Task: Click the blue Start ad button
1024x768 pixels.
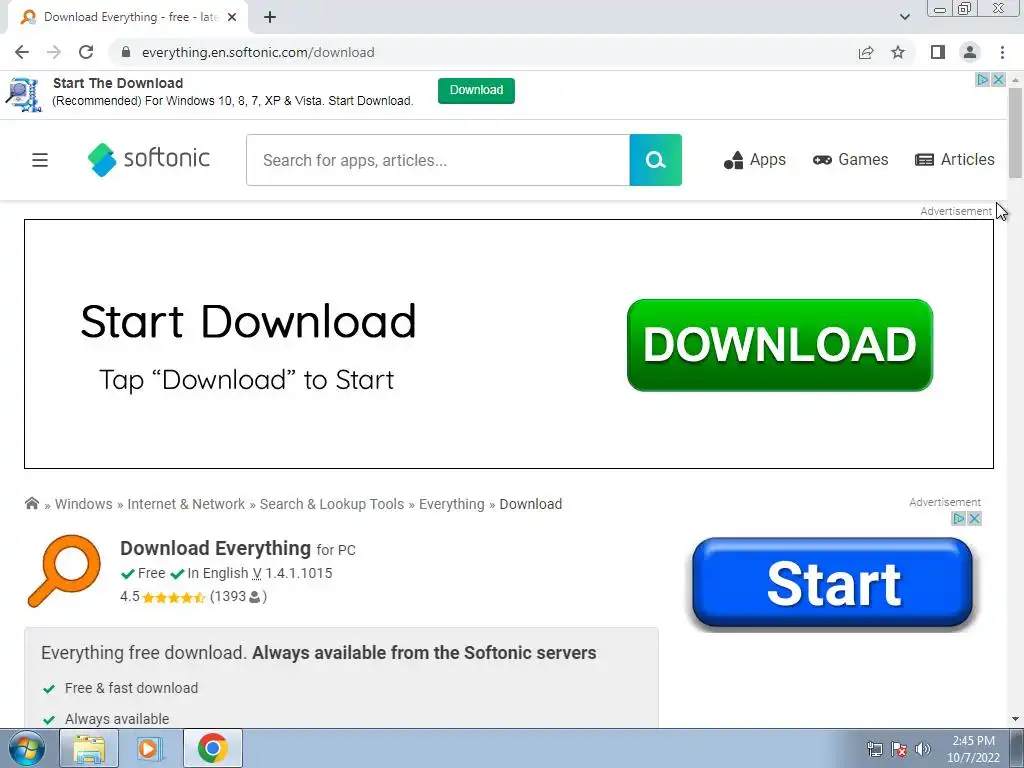Action: pyautogui.click(x=833, y=583)
